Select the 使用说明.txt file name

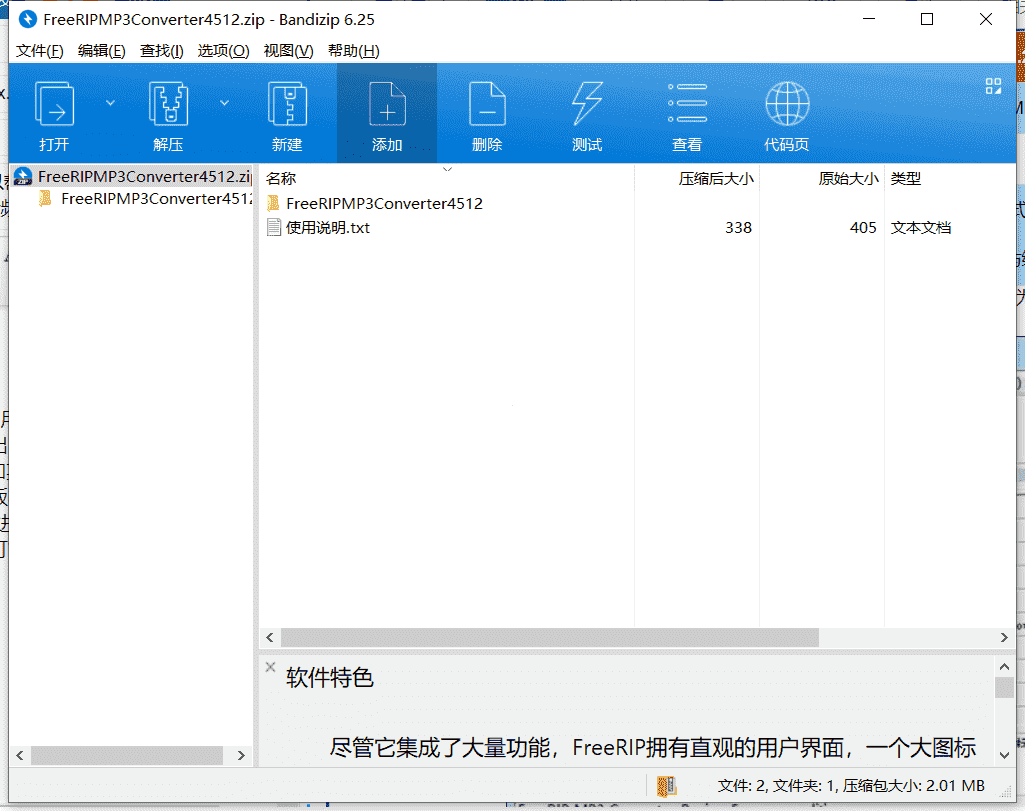click(x=328, y=227)
